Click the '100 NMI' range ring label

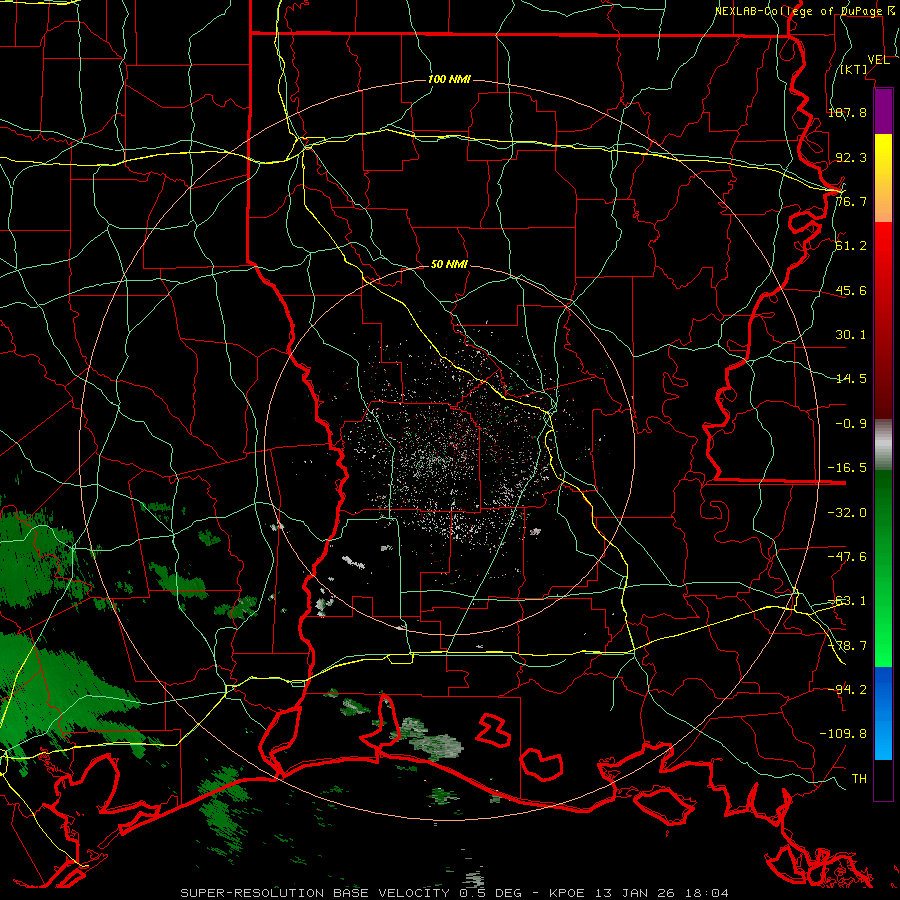coord(449,79)
